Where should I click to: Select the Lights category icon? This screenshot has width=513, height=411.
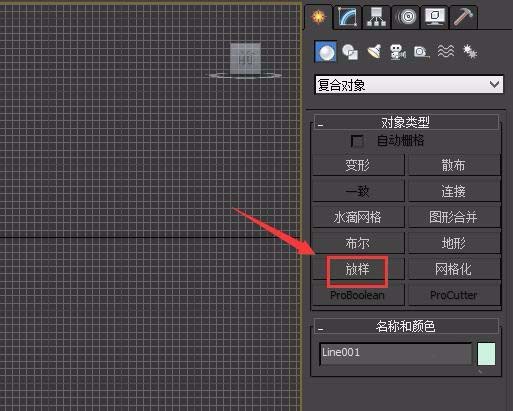coord(374,52)
